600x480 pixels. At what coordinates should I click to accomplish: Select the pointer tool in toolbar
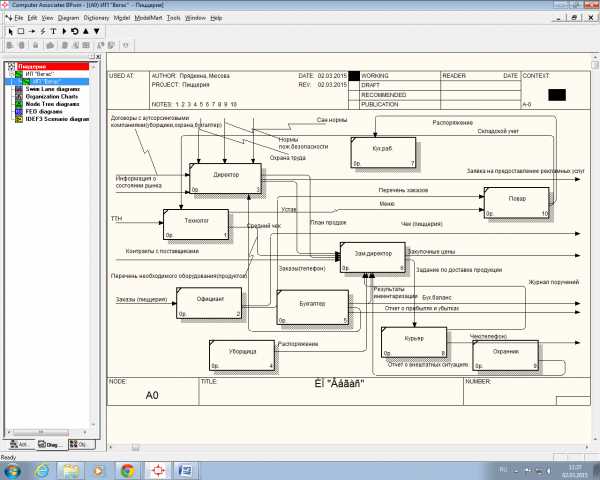[x=9, y=31]
